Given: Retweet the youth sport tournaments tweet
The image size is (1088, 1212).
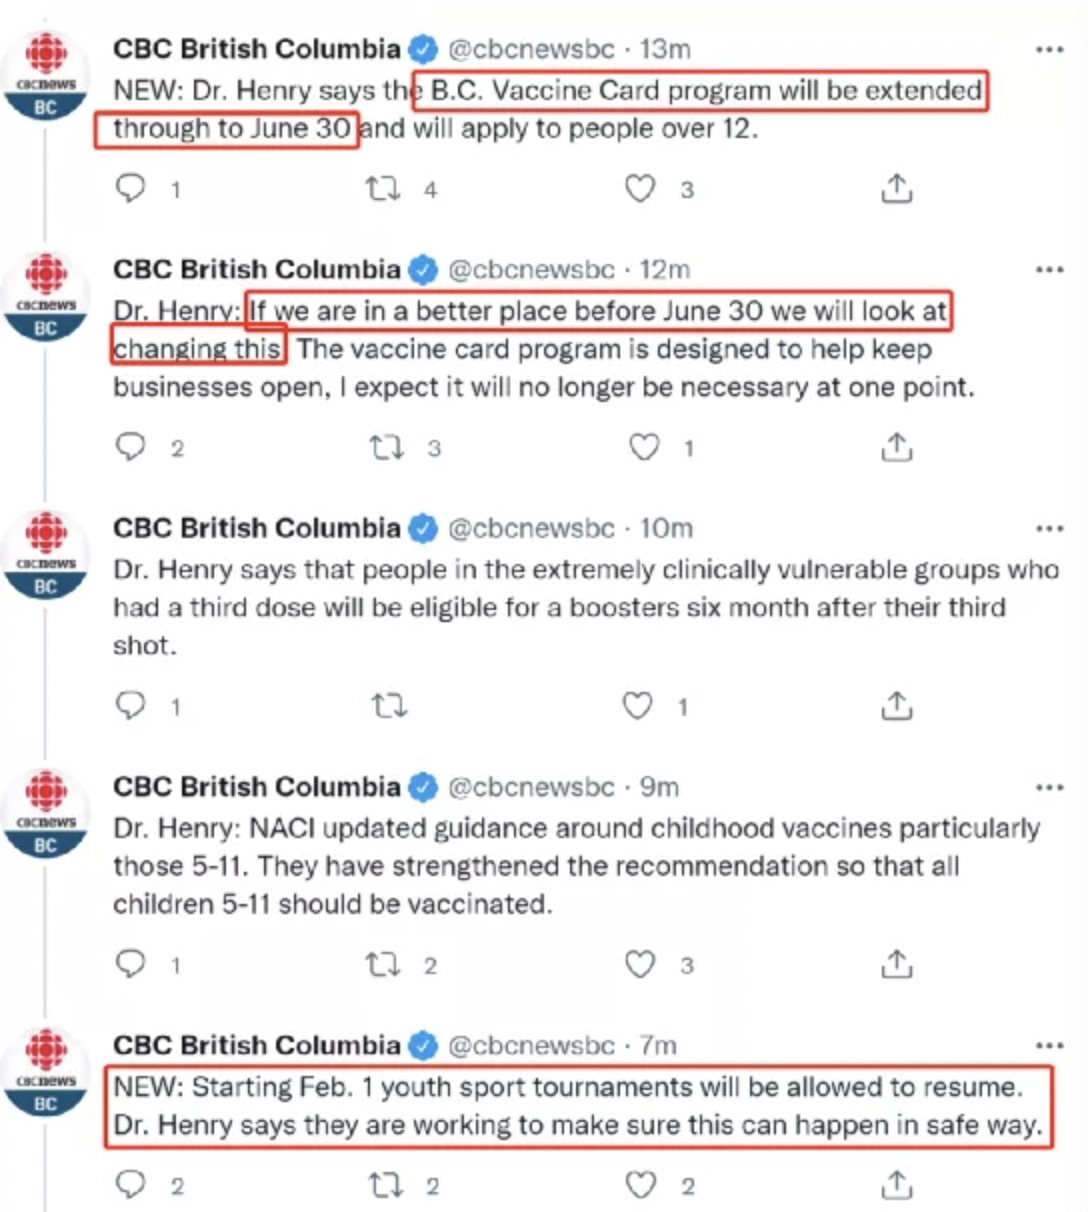Looking at the screenshot, I should point(385,1186).
